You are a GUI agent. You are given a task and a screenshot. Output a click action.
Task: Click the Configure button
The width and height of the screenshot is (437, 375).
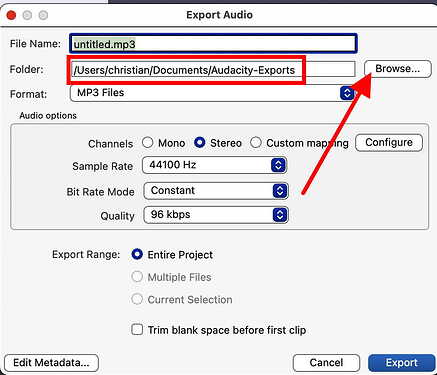pyautogui.click(x=389, y=143)
